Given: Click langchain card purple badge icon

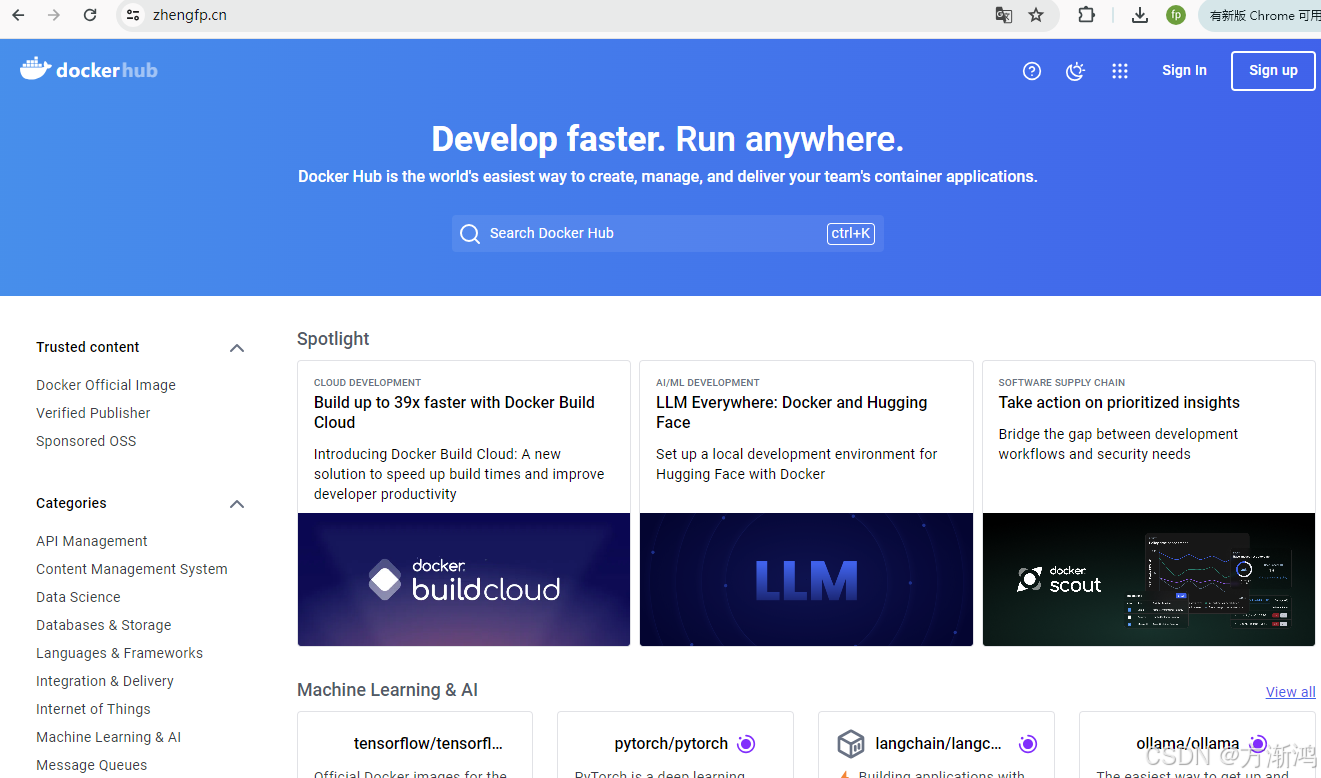Looking at the screenshot, I should (1028, 744).
